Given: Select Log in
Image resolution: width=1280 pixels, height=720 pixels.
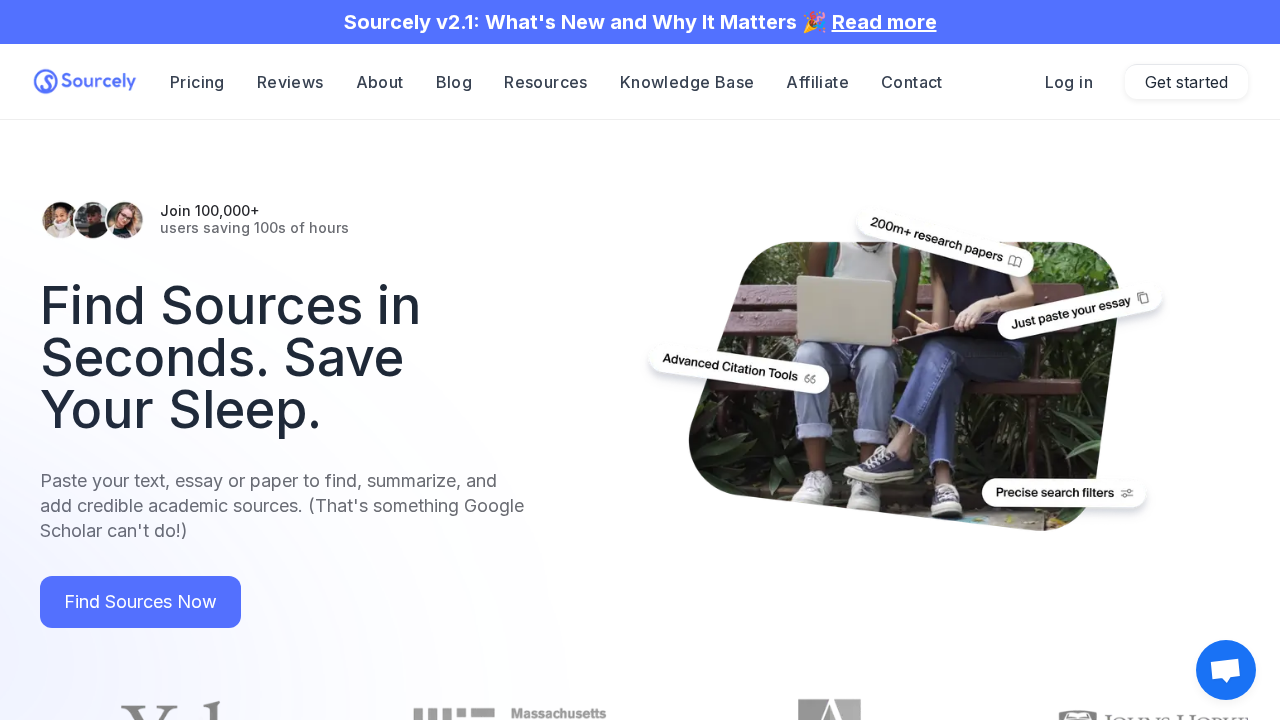Looking at the screenshot, I should 1069,82.
